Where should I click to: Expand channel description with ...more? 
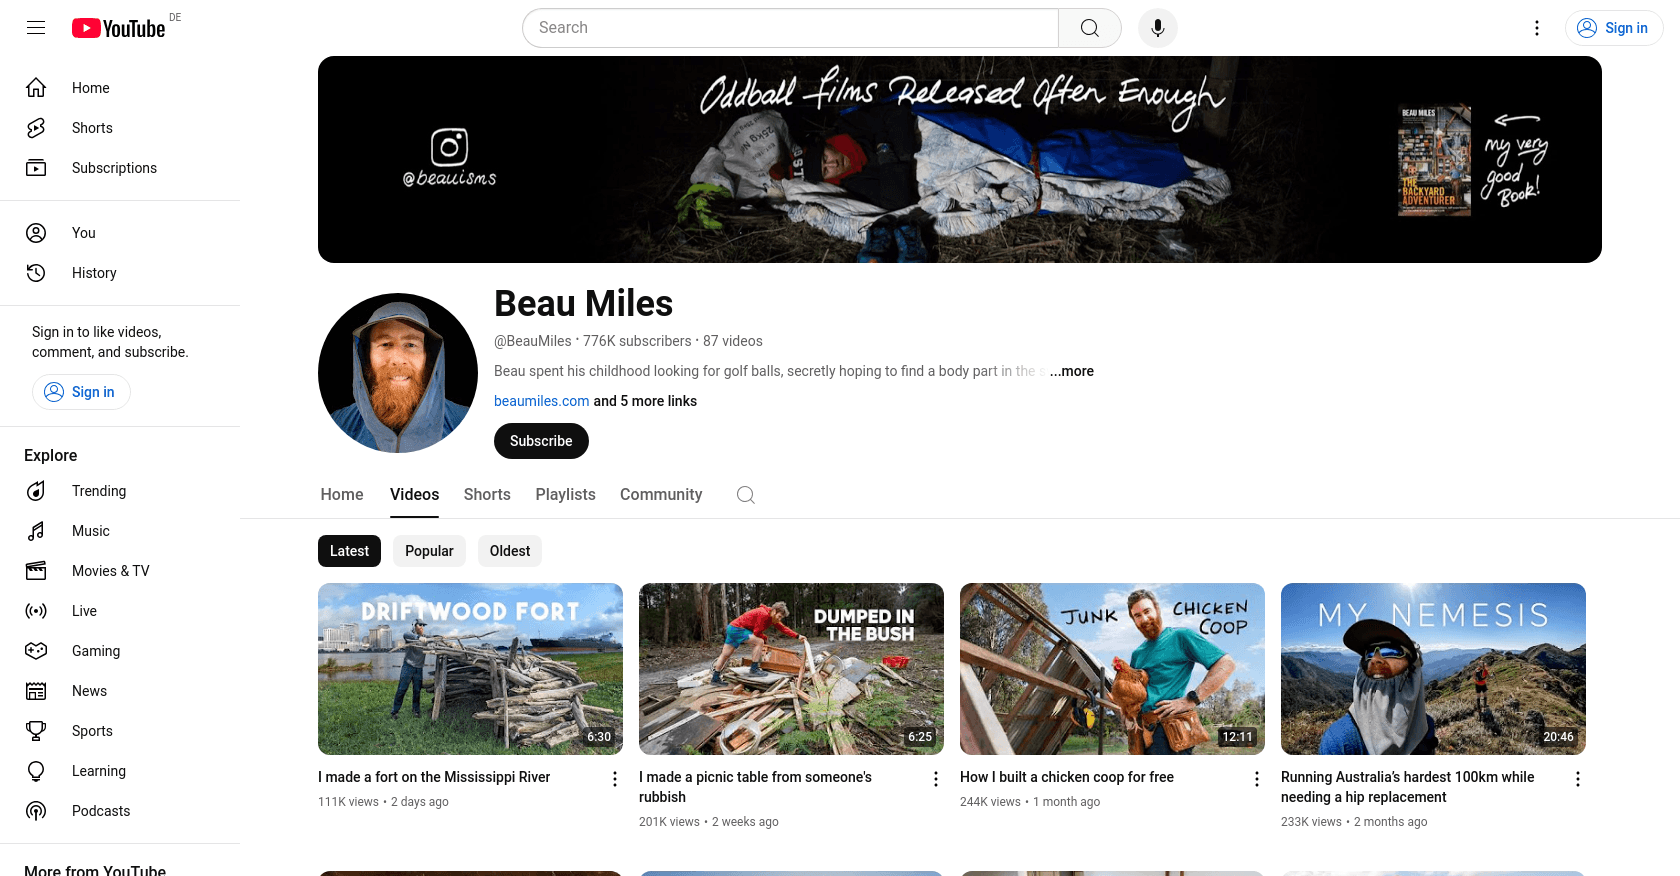tap(1072, 371)
